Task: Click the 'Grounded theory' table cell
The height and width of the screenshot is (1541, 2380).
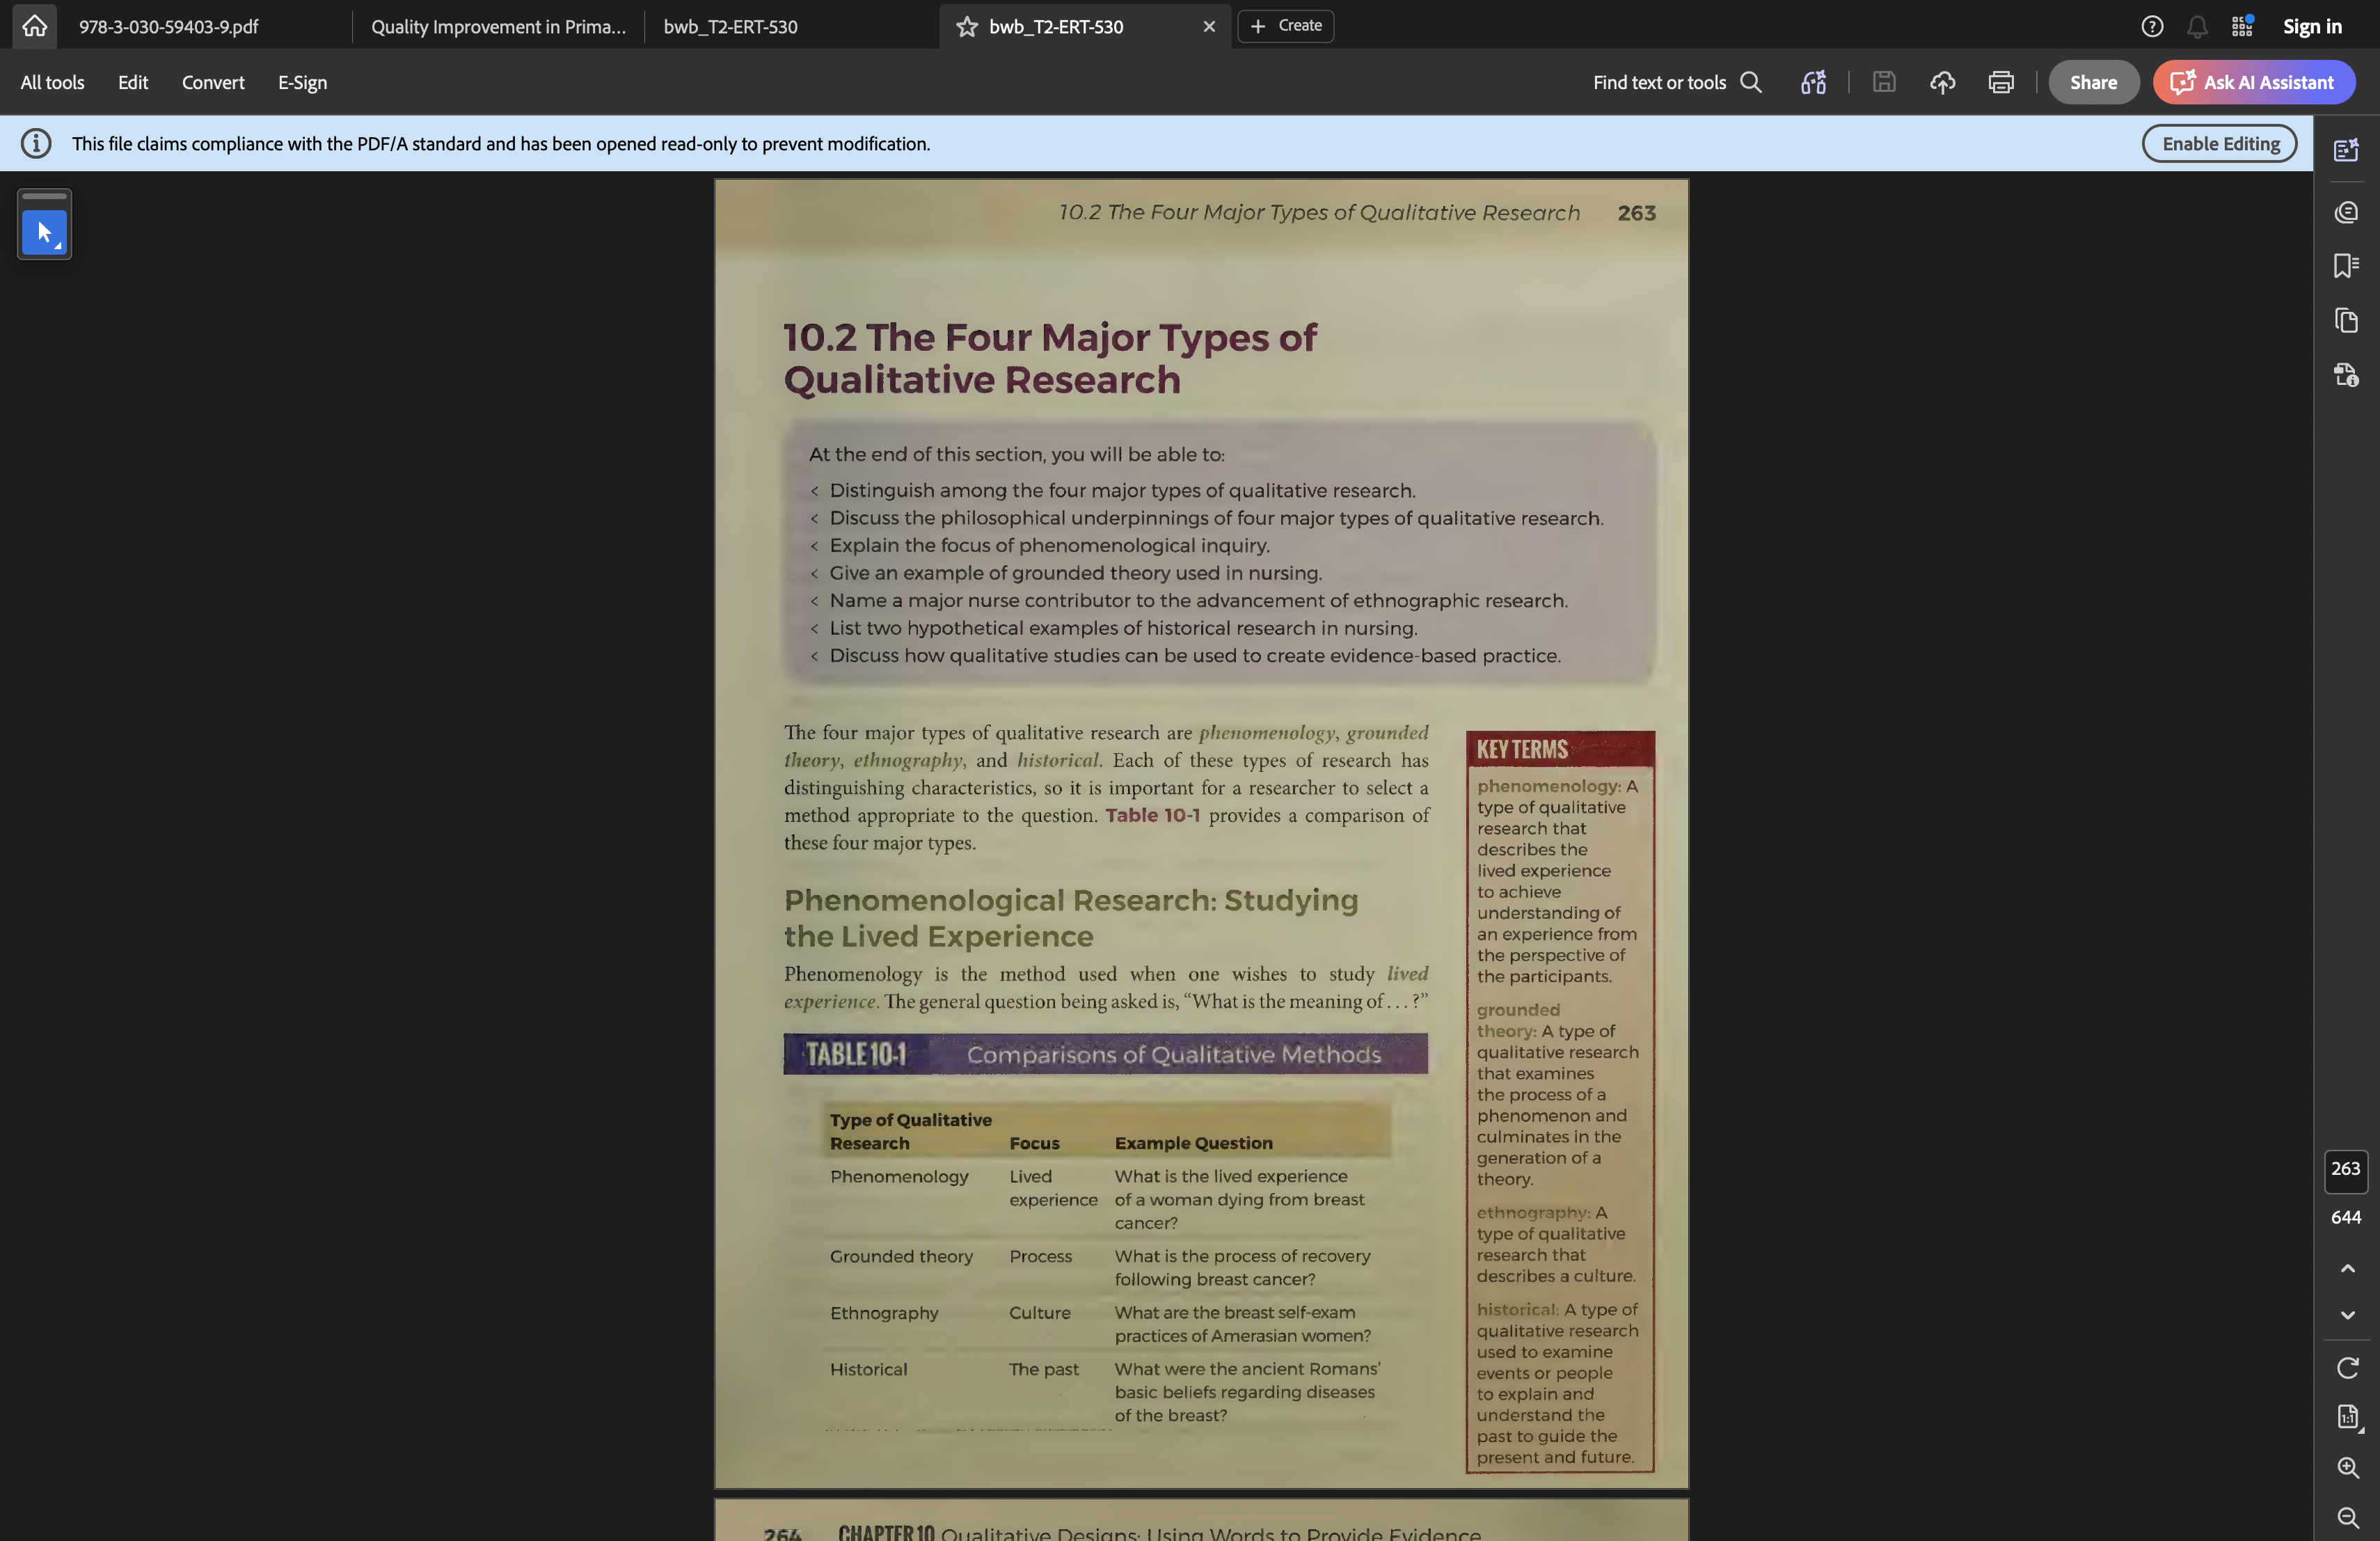Action: [901, 1256]
